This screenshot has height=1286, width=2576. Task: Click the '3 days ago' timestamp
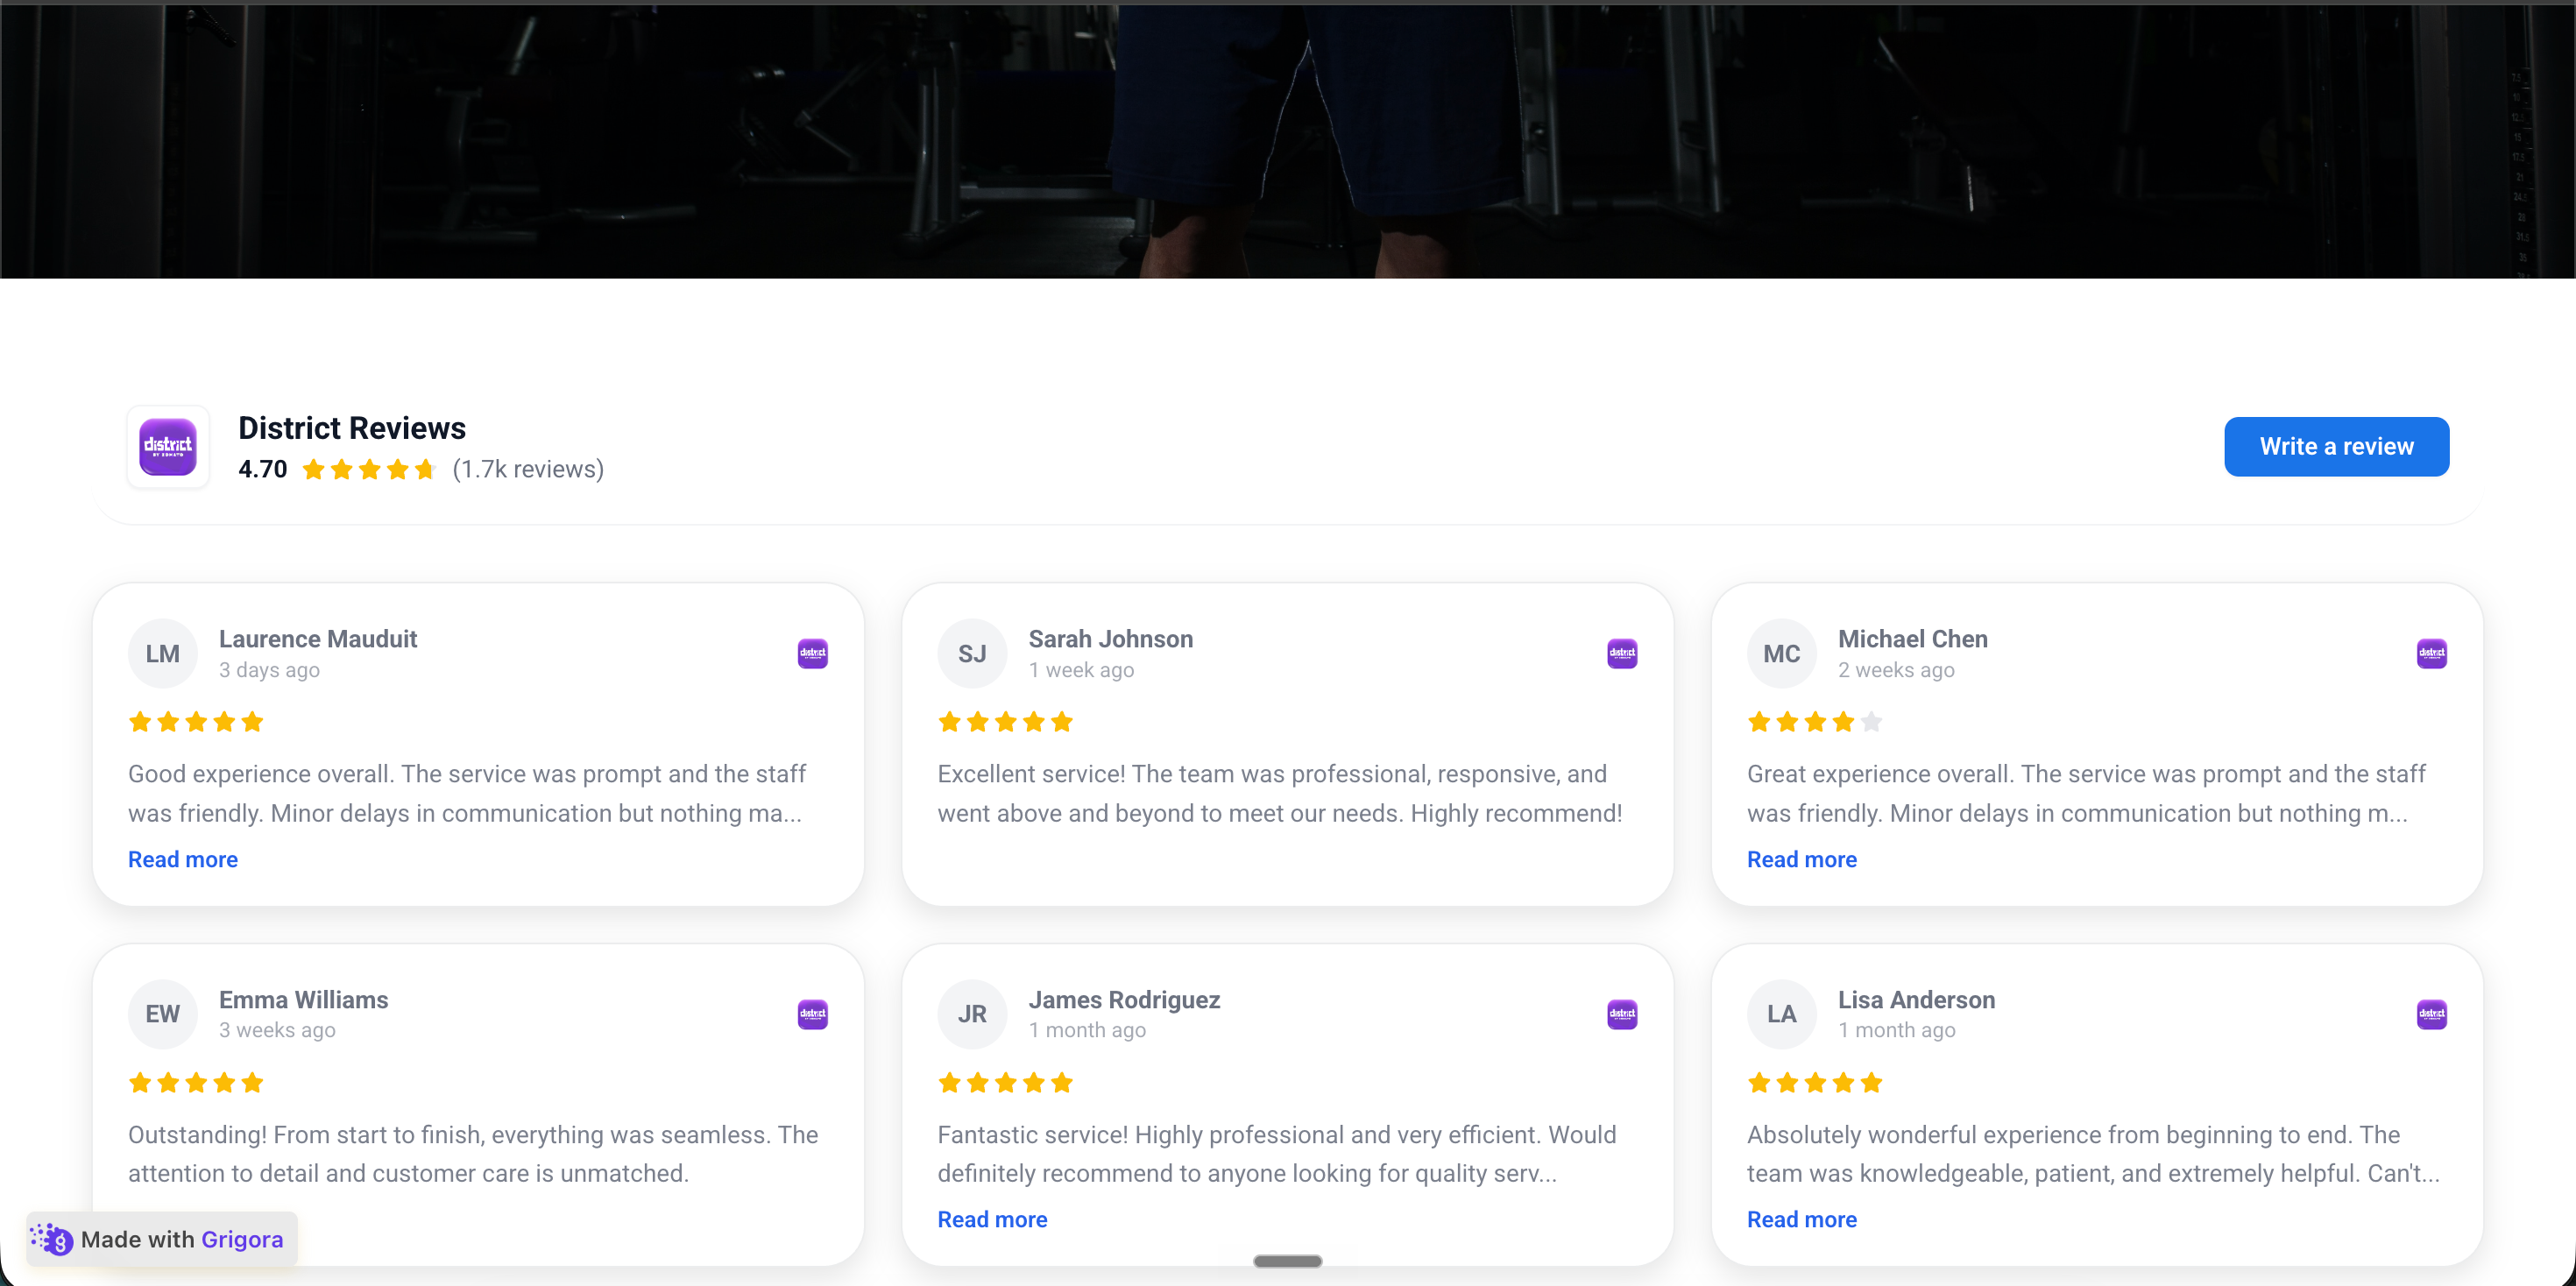pos(269,670)
